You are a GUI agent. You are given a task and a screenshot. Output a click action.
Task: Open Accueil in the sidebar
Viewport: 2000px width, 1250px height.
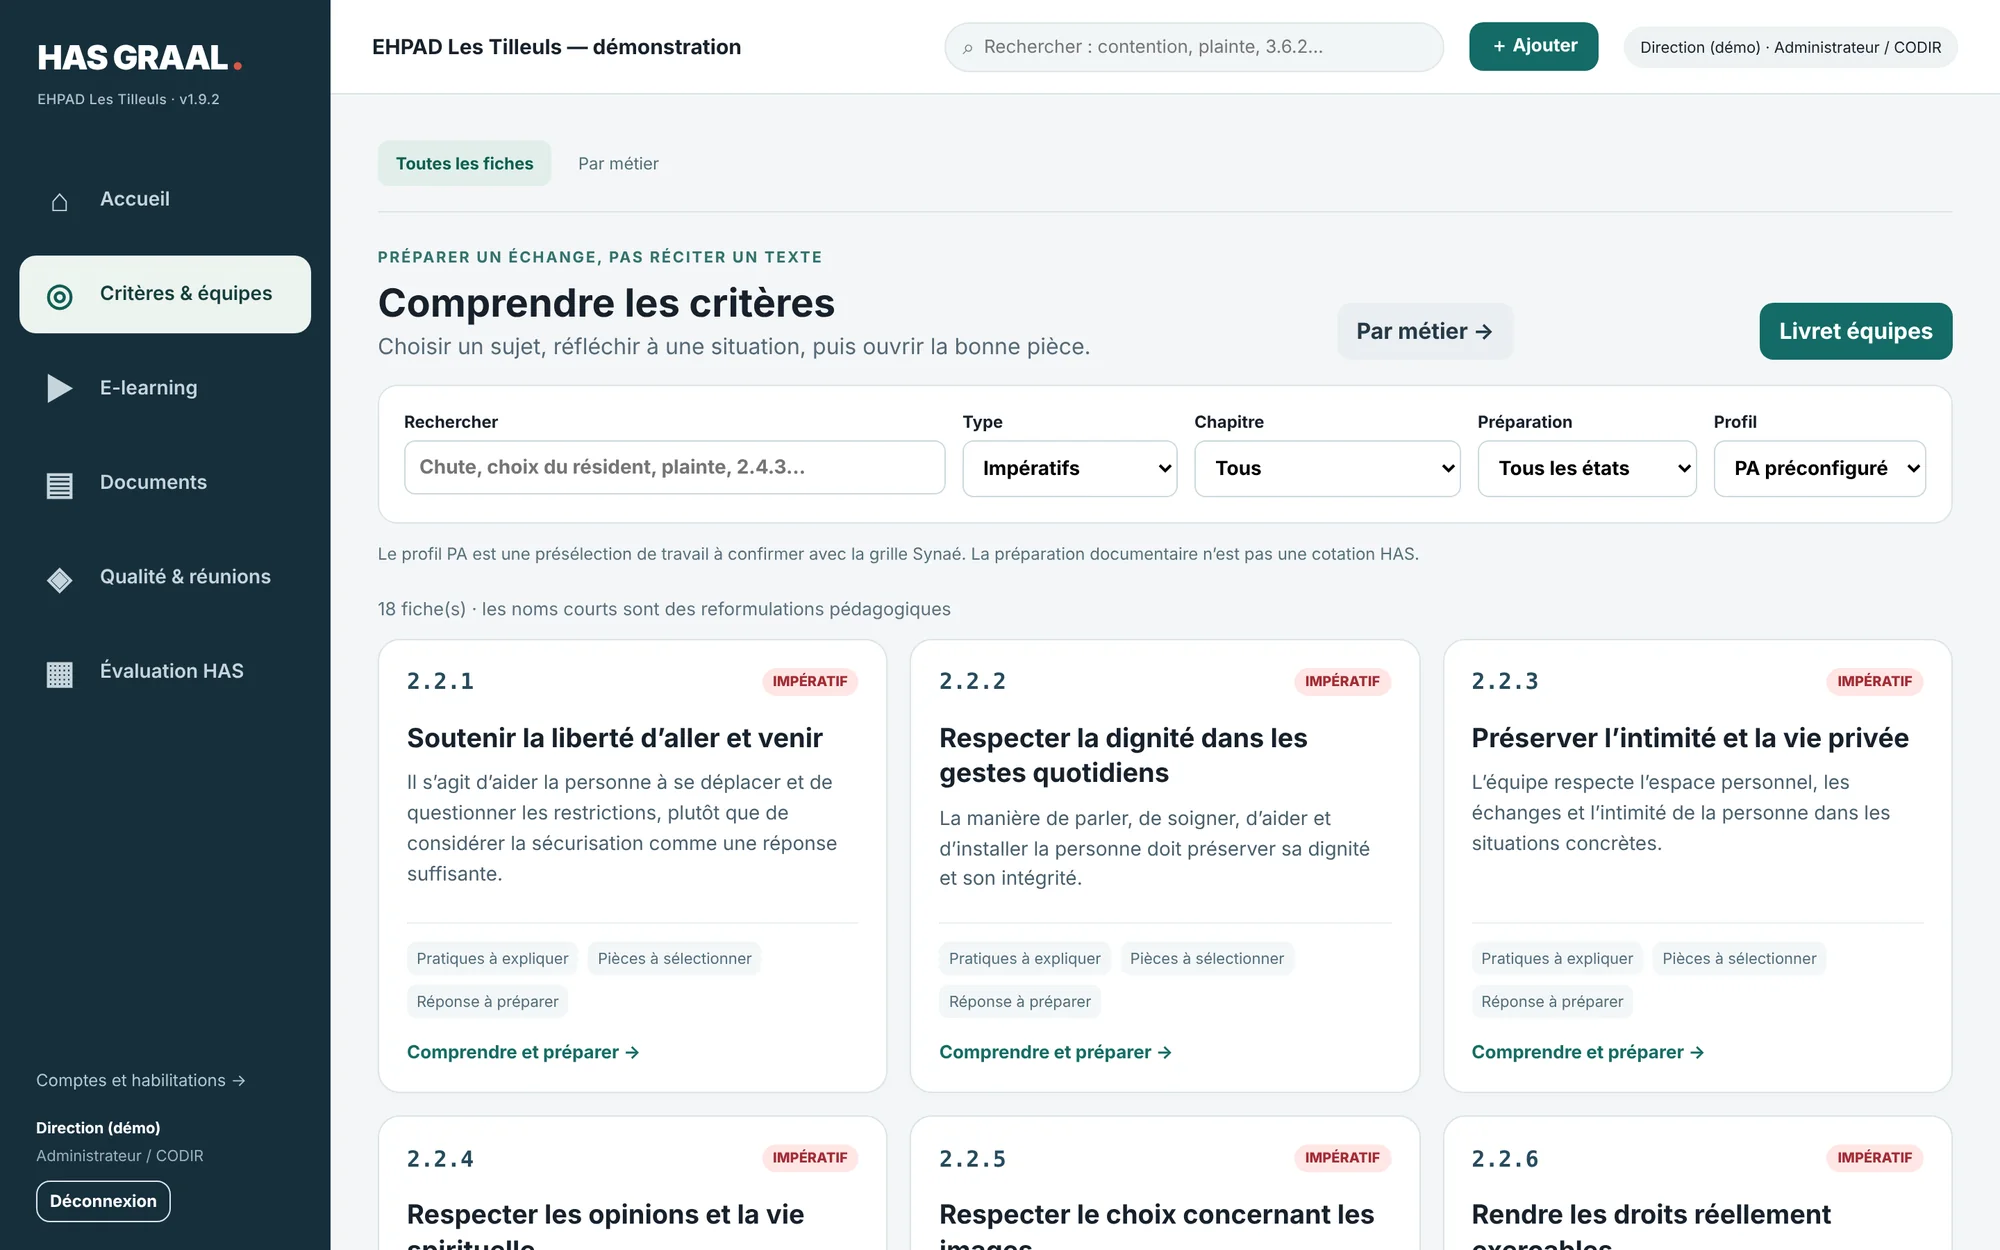click(165, 199)
